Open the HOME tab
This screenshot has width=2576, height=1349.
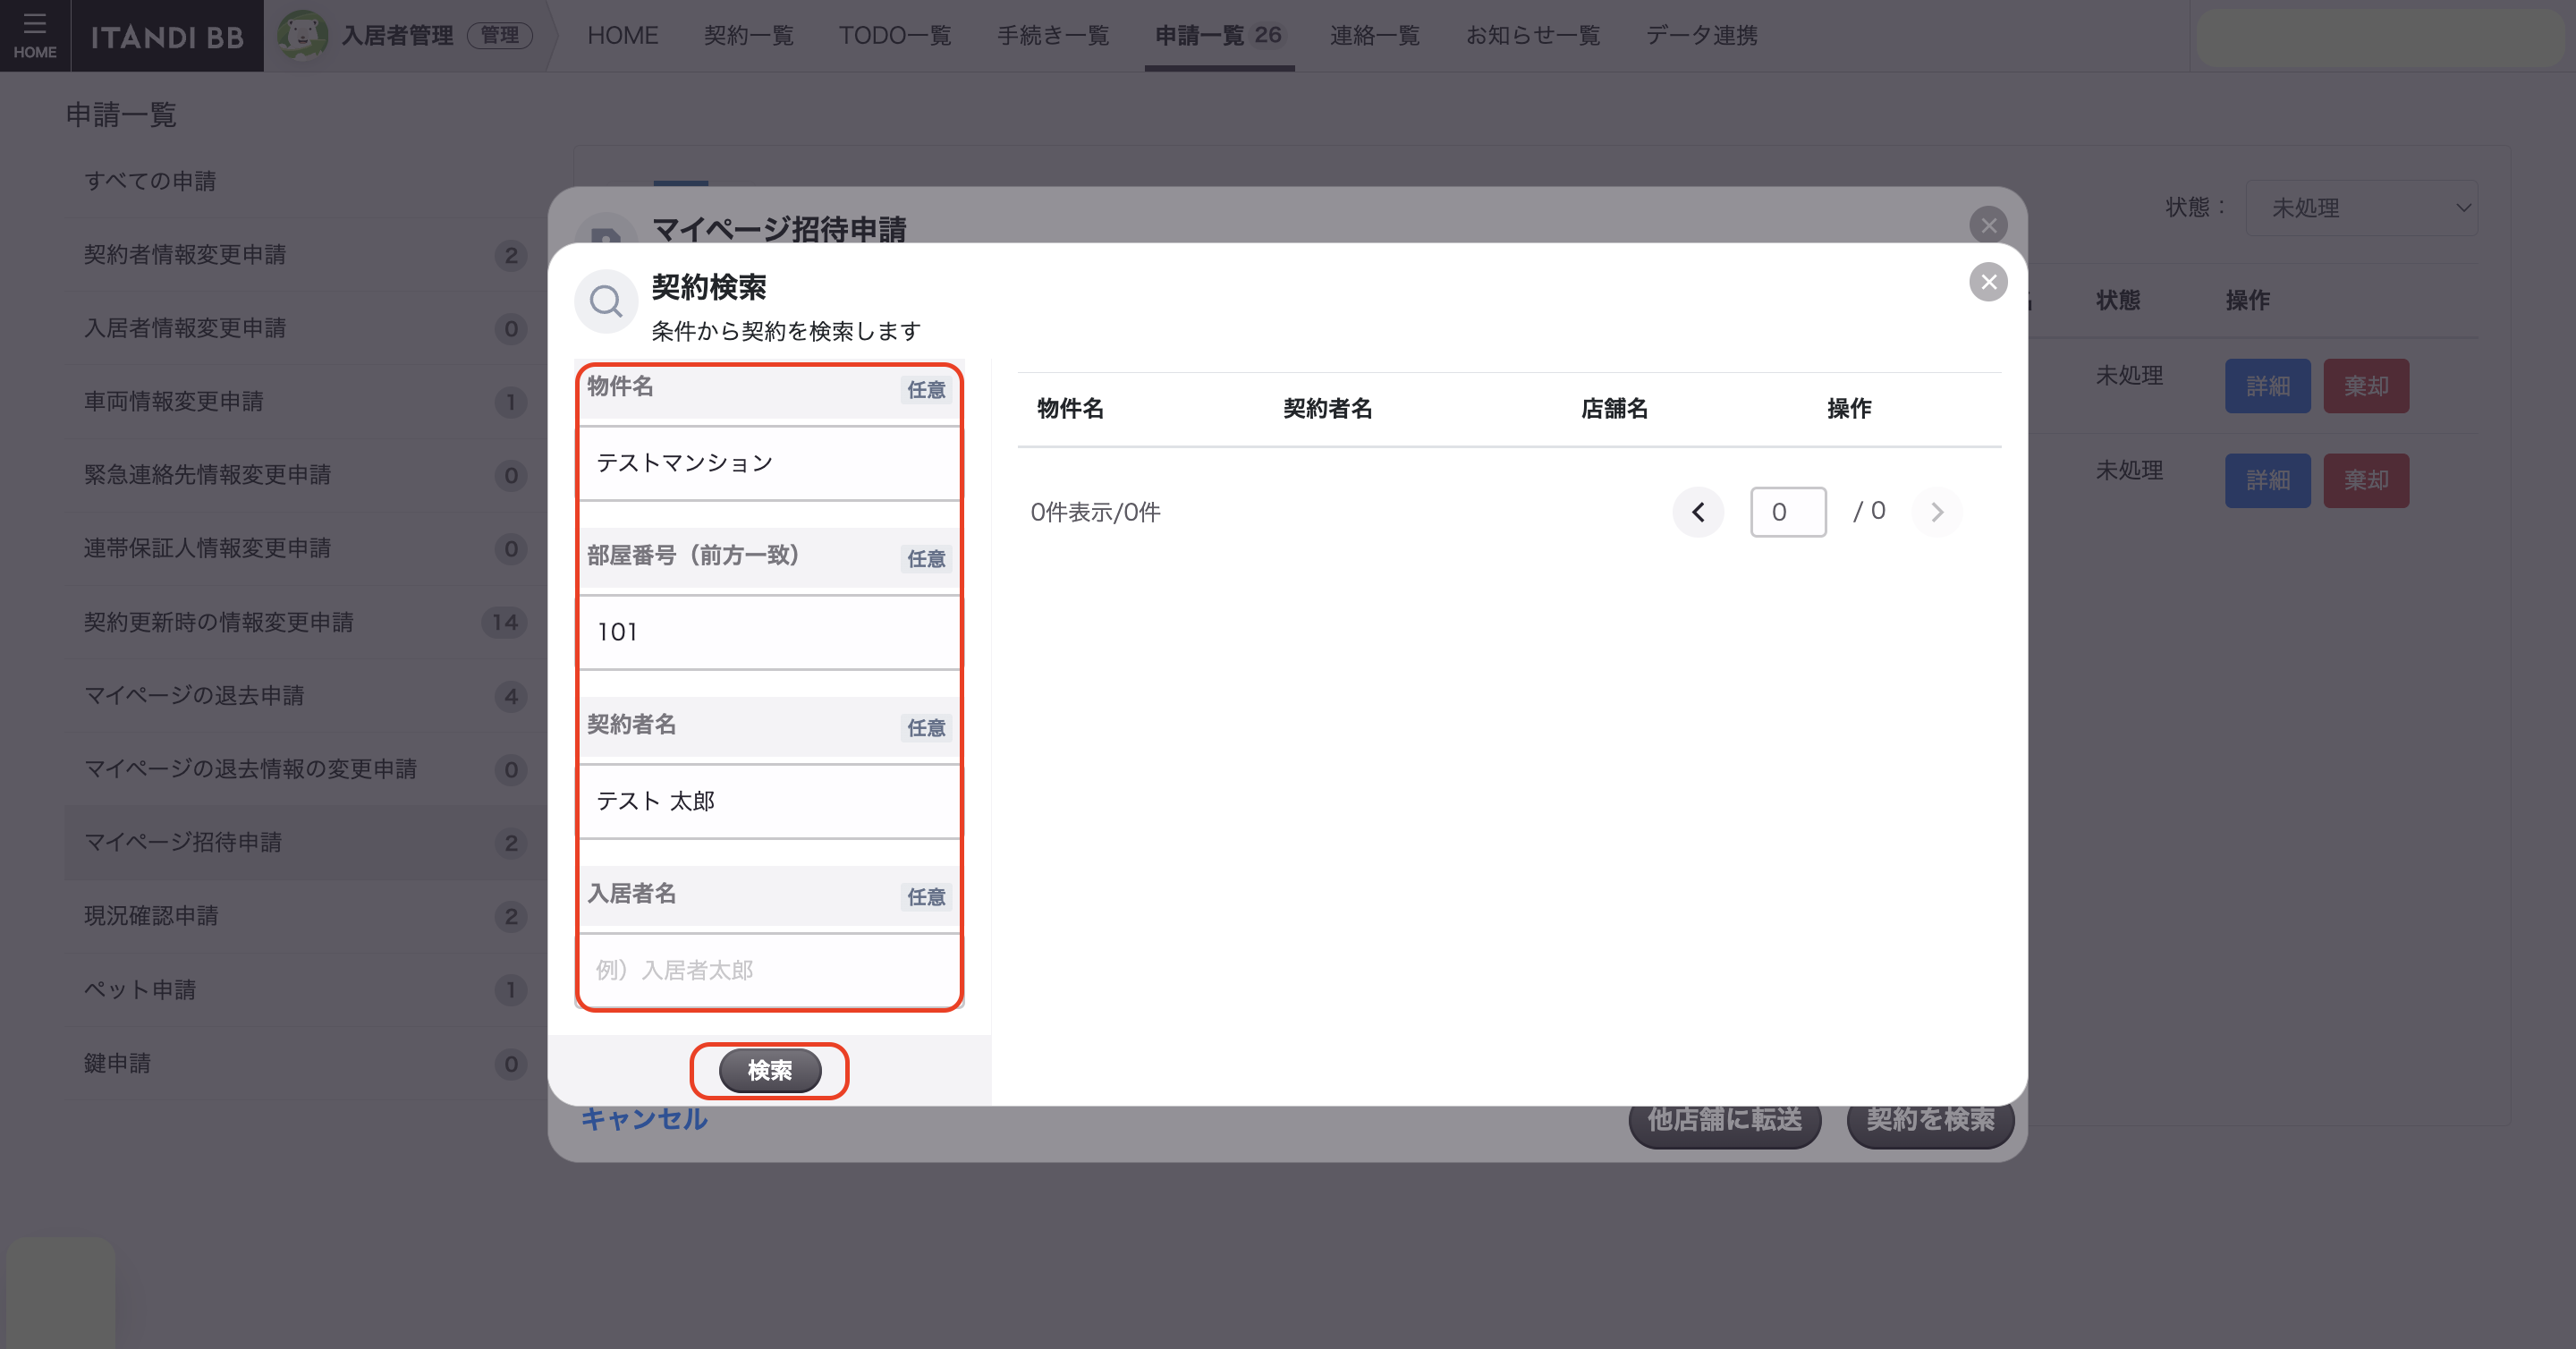(x=622, y=35)
